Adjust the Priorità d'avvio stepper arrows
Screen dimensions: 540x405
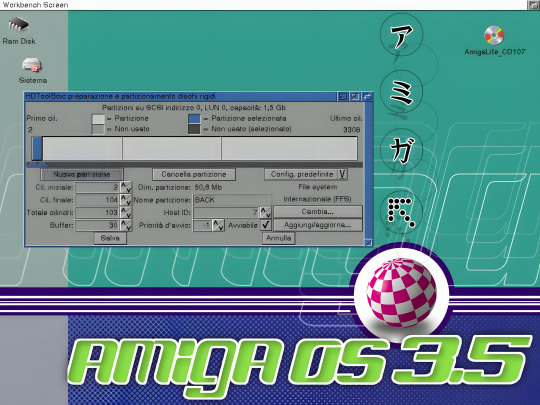[218, 225]
